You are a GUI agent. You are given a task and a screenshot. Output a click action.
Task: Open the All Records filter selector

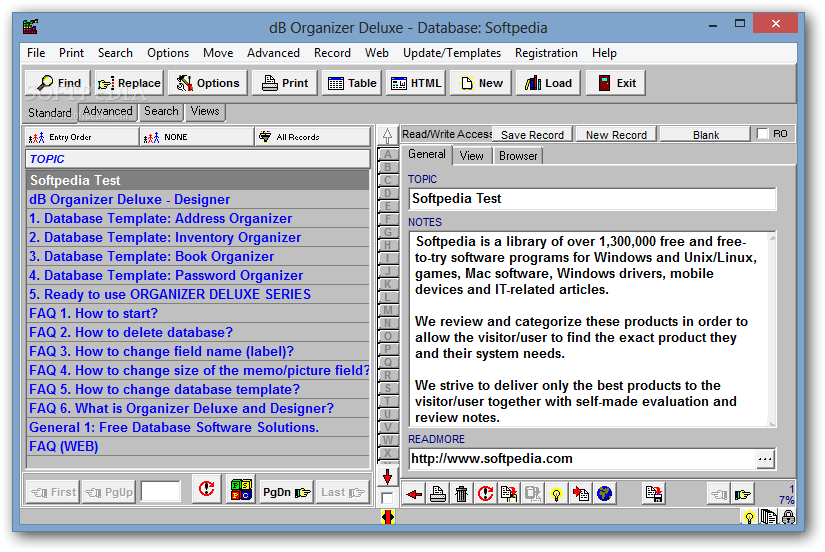(313, 137)
